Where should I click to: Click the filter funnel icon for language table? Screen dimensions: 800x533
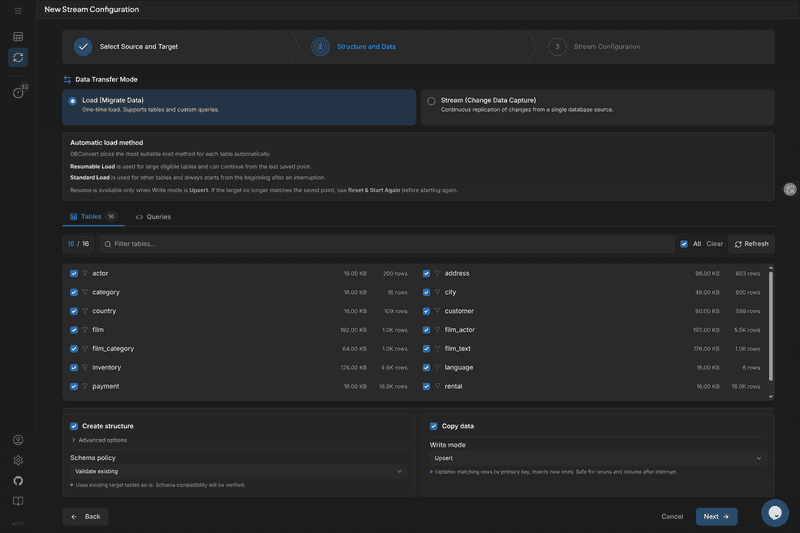coord(437,368)
